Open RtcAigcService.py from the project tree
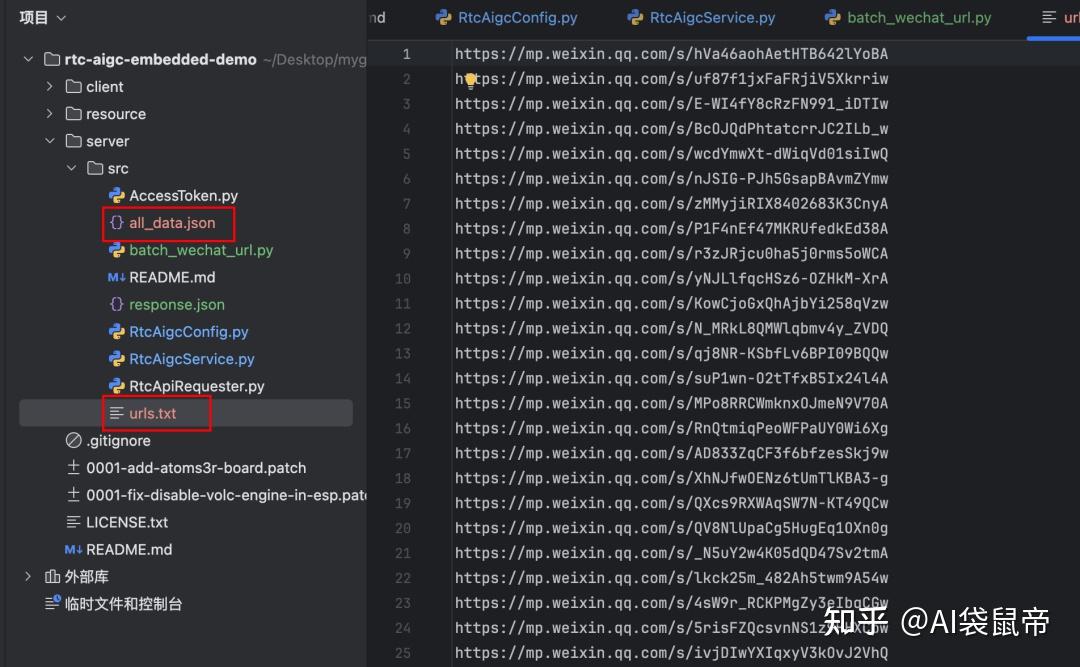 191,359
